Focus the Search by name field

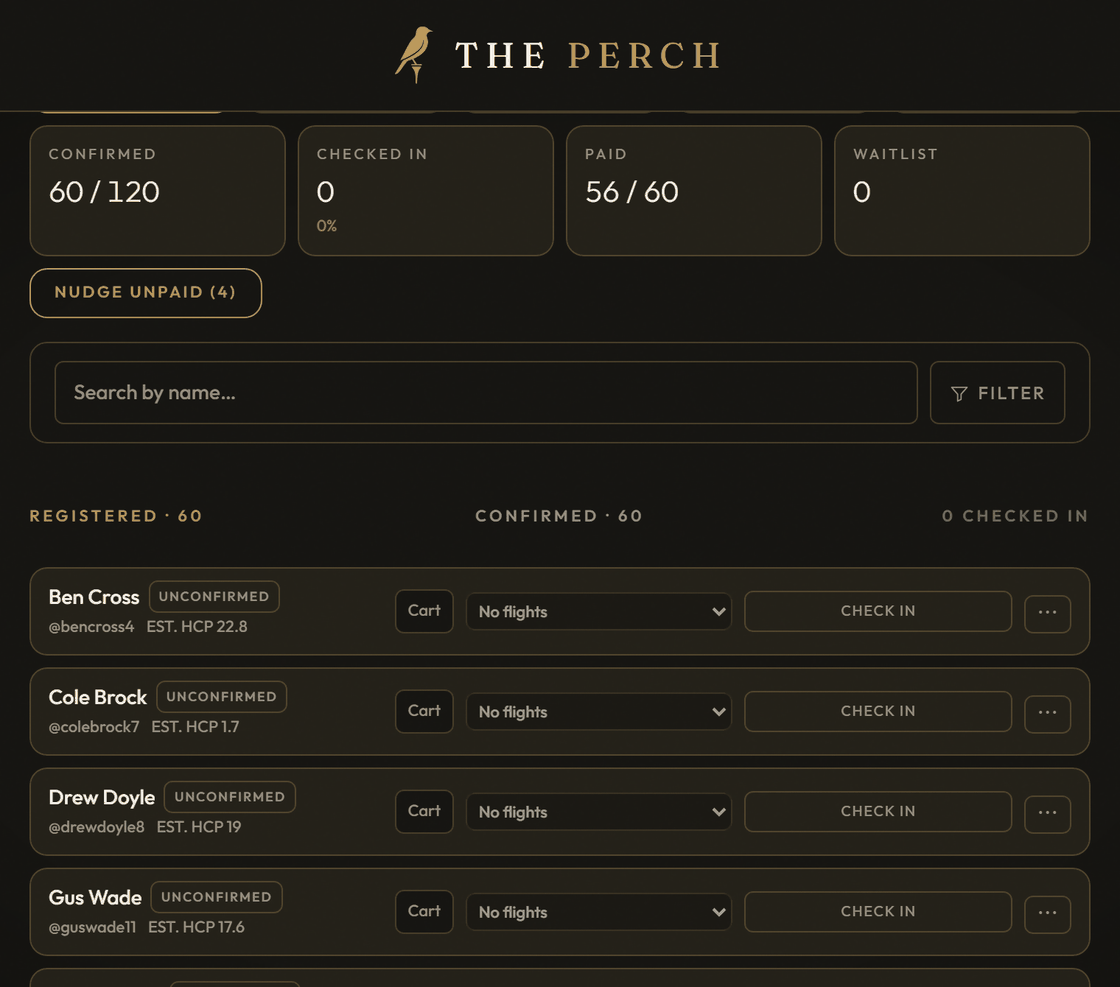click(486, 393)
